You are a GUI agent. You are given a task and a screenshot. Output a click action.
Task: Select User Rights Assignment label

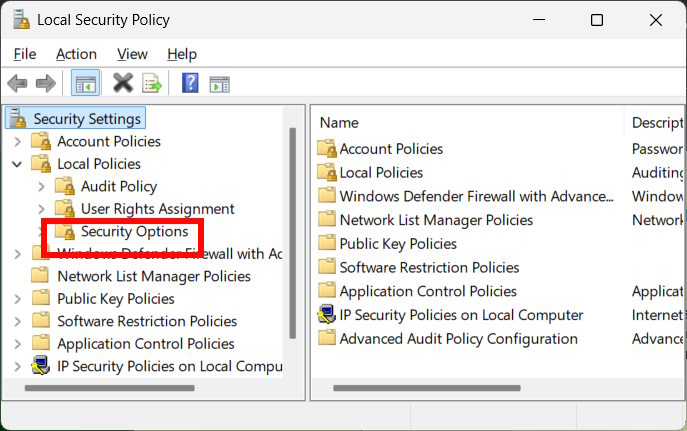pyautogui.click(x=158, y=208)
